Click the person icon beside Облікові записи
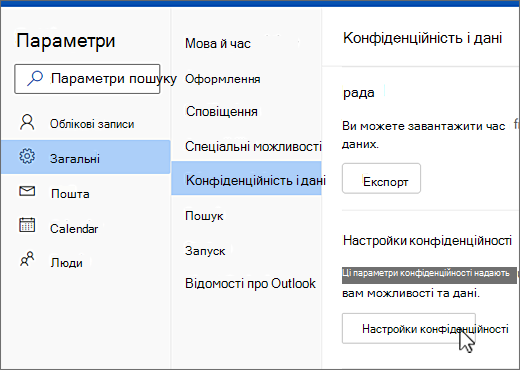The height and width of the screenshot is (370, 520). click(27, 122)
